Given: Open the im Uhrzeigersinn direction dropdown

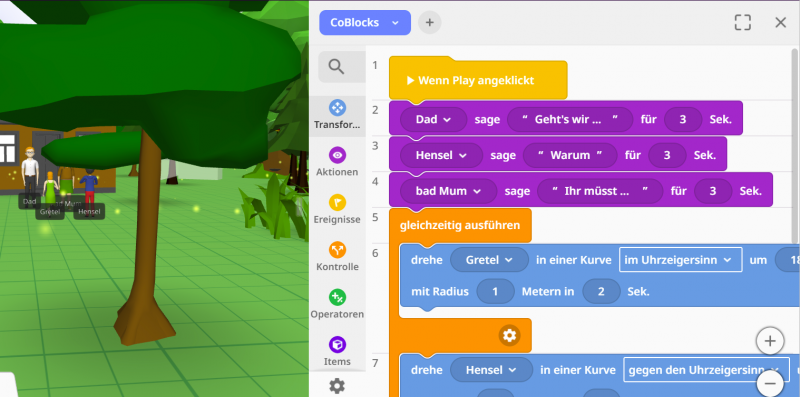Looking at the screenshot, I should [x=681, y=260].
